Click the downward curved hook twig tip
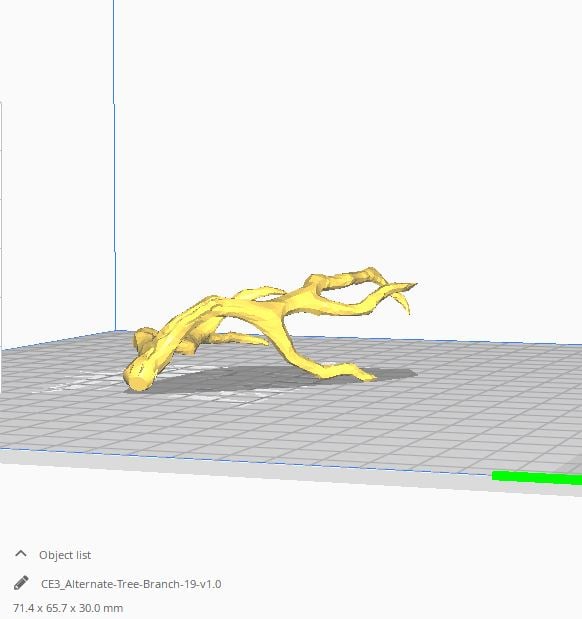 tap(407, 306)
